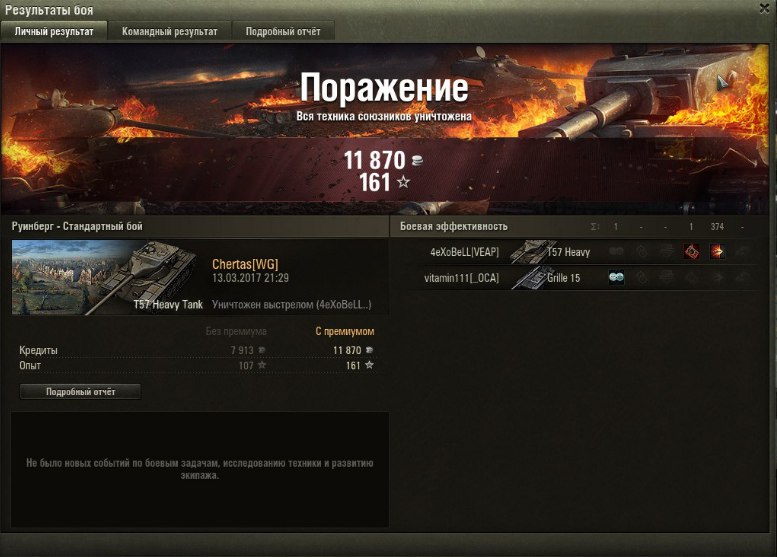Click the binoculars spotted icon for vitamin111

616,278
